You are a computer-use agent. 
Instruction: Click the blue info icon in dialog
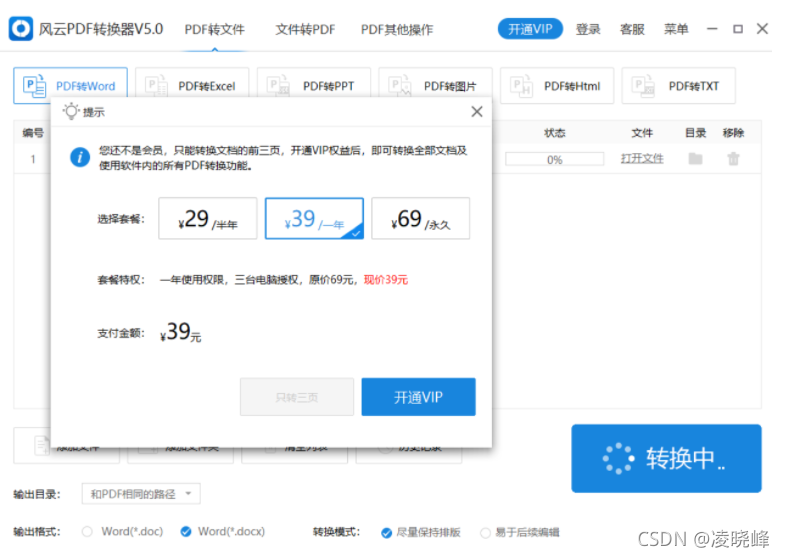[x=80, y=157]
